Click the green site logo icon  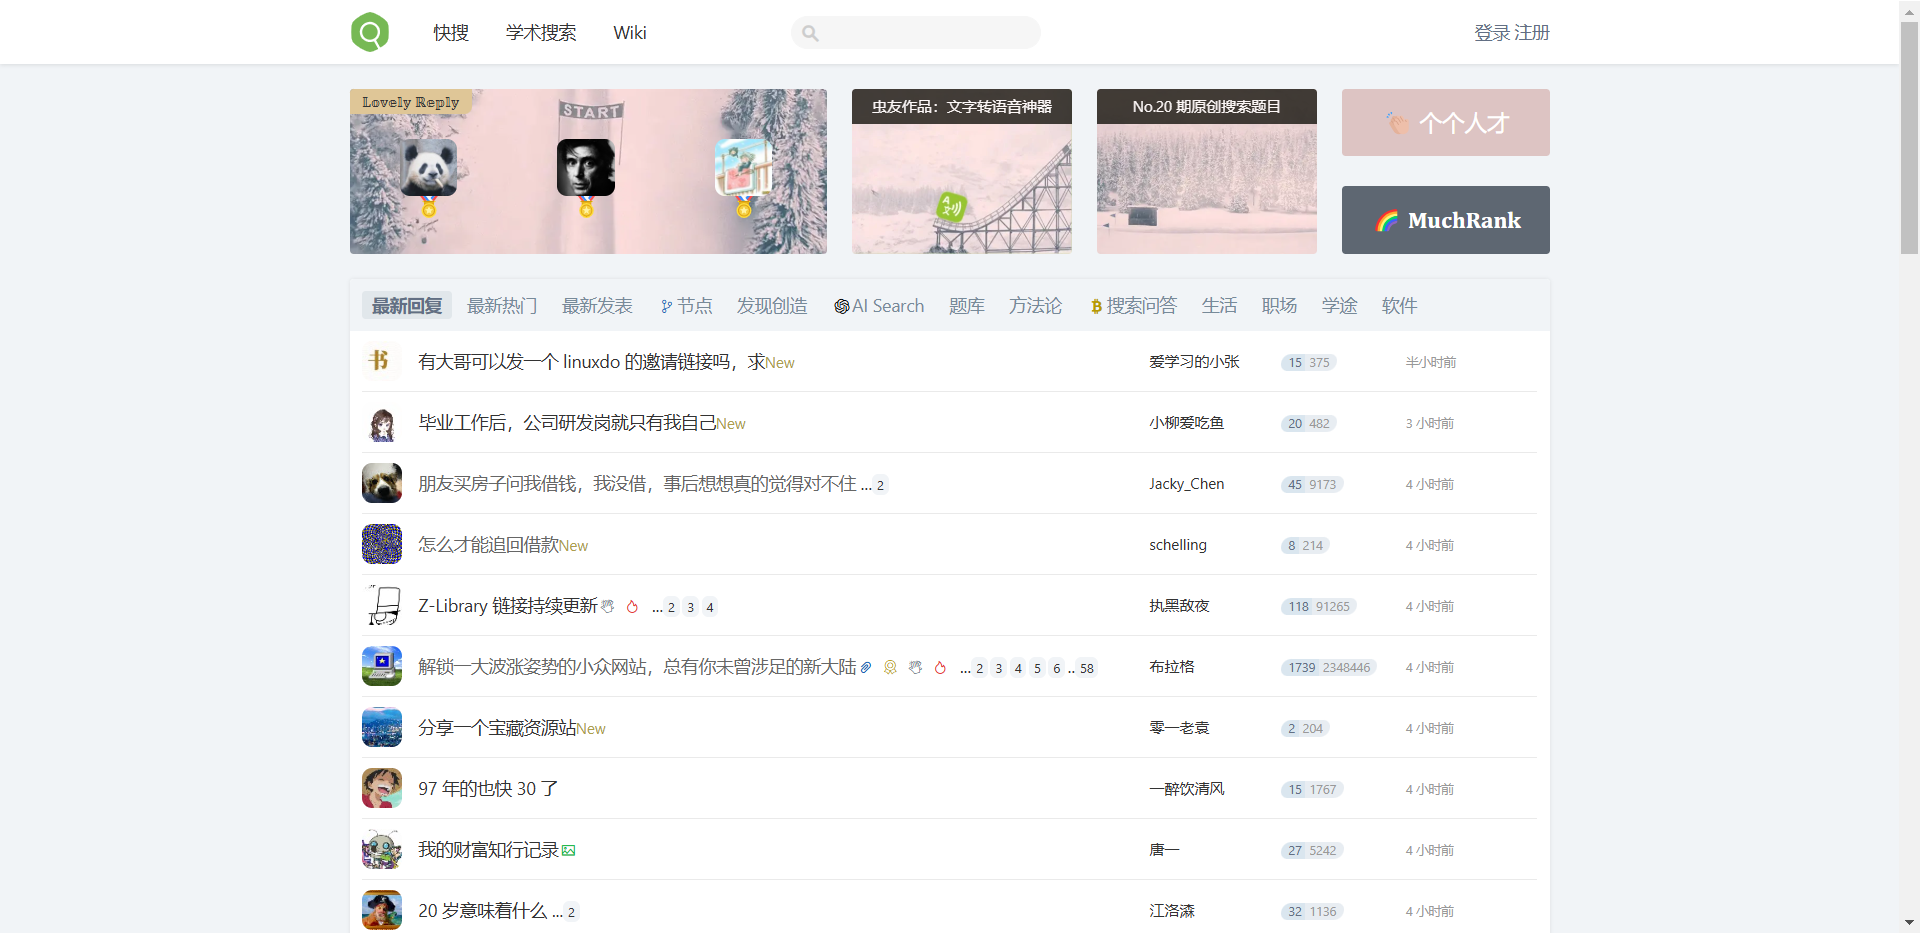(369, 31)
